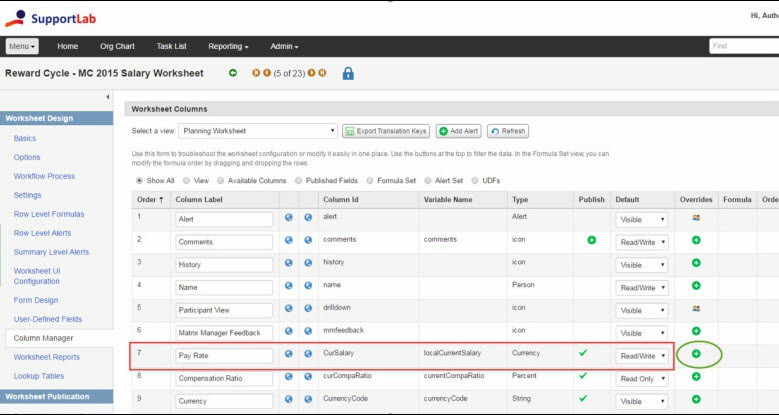This screenshot has height=415, width=779.
Task: Open the Menu dropdown button
Action: tap(22, 46)
